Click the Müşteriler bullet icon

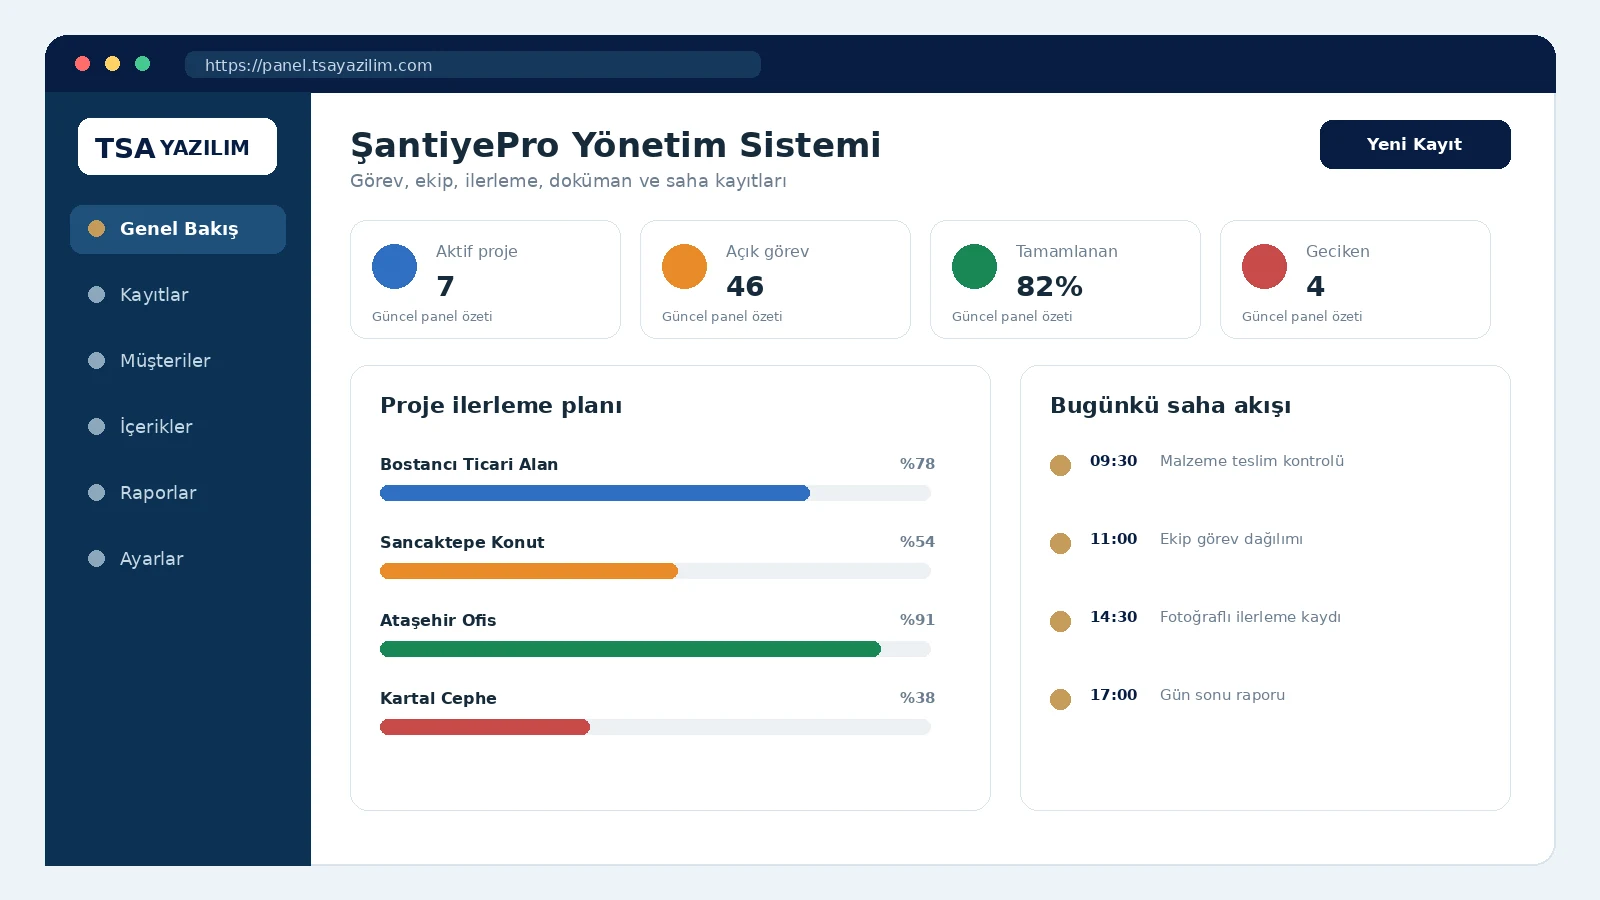pyautogui.click(x=96, y=360)
